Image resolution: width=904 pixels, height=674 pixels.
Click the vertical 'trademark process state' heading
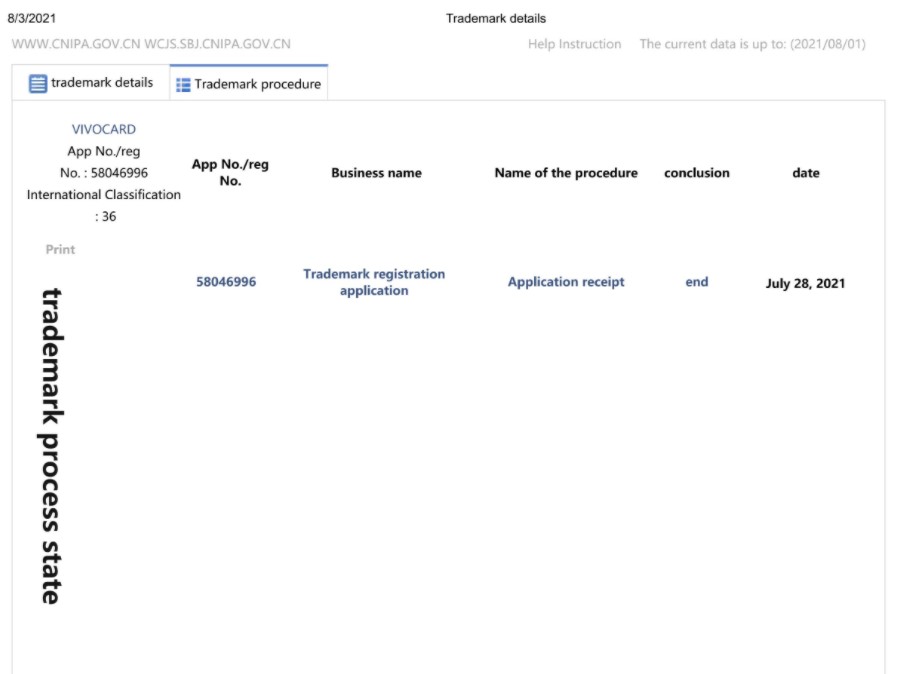click(51, 446)
